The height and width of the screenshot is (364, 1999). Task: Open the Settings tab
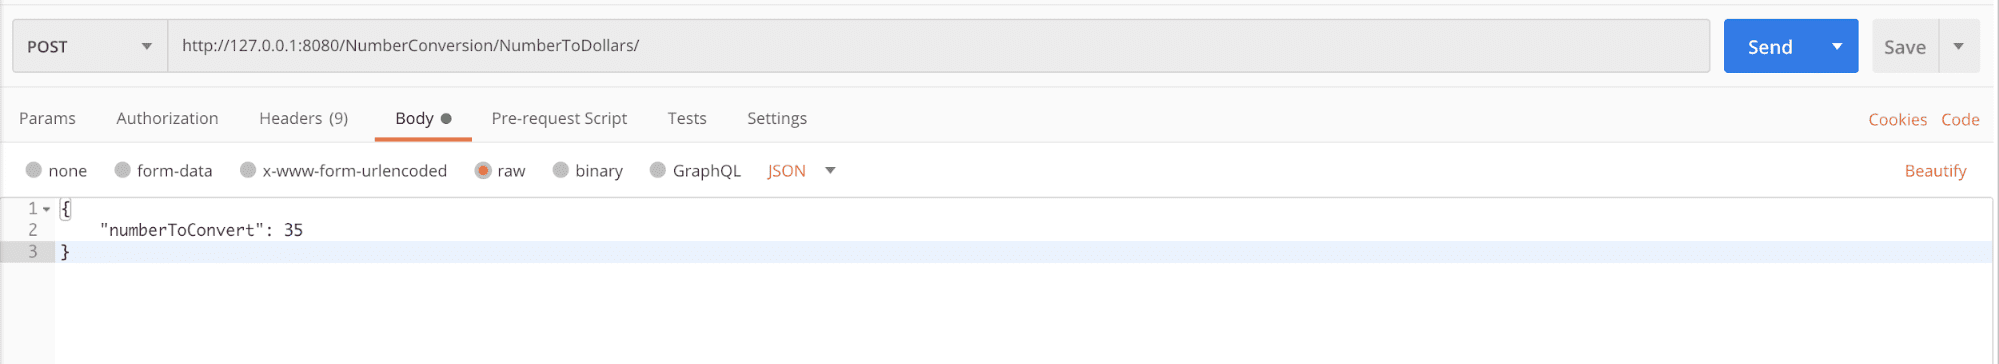coord(777,118)
